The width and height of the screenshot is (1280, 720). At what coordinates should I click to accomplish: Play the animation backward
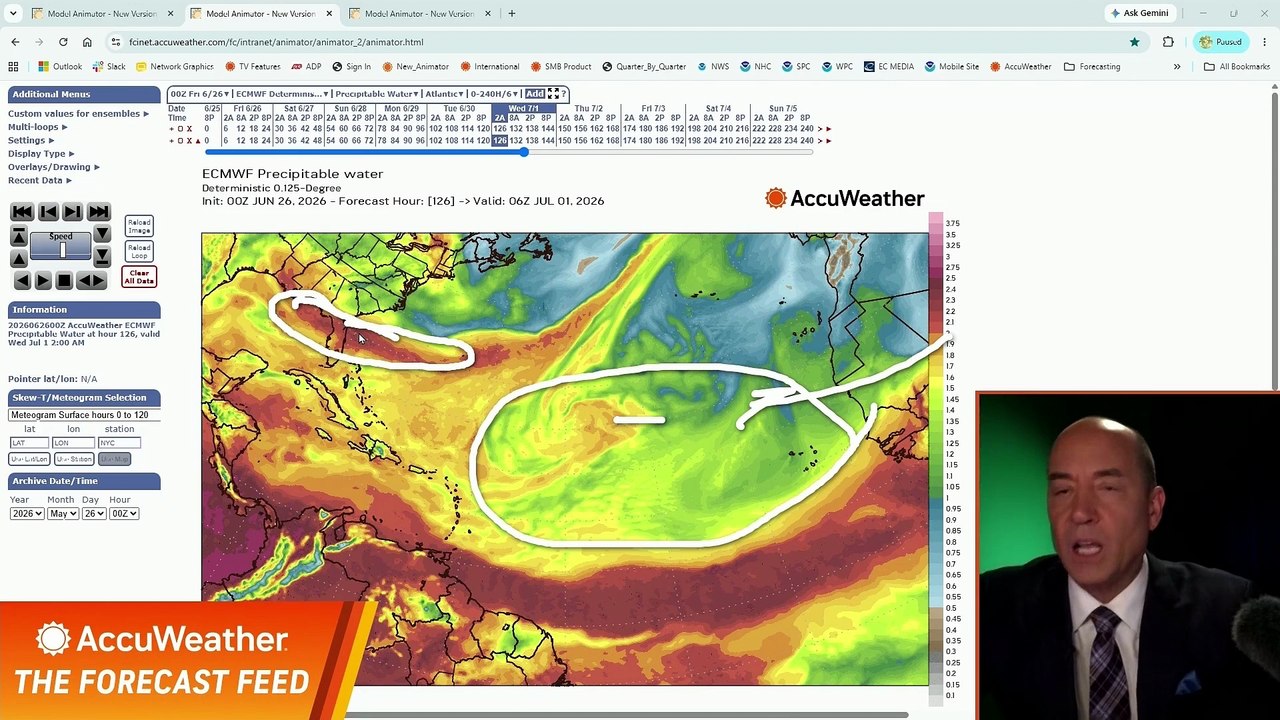22,281
